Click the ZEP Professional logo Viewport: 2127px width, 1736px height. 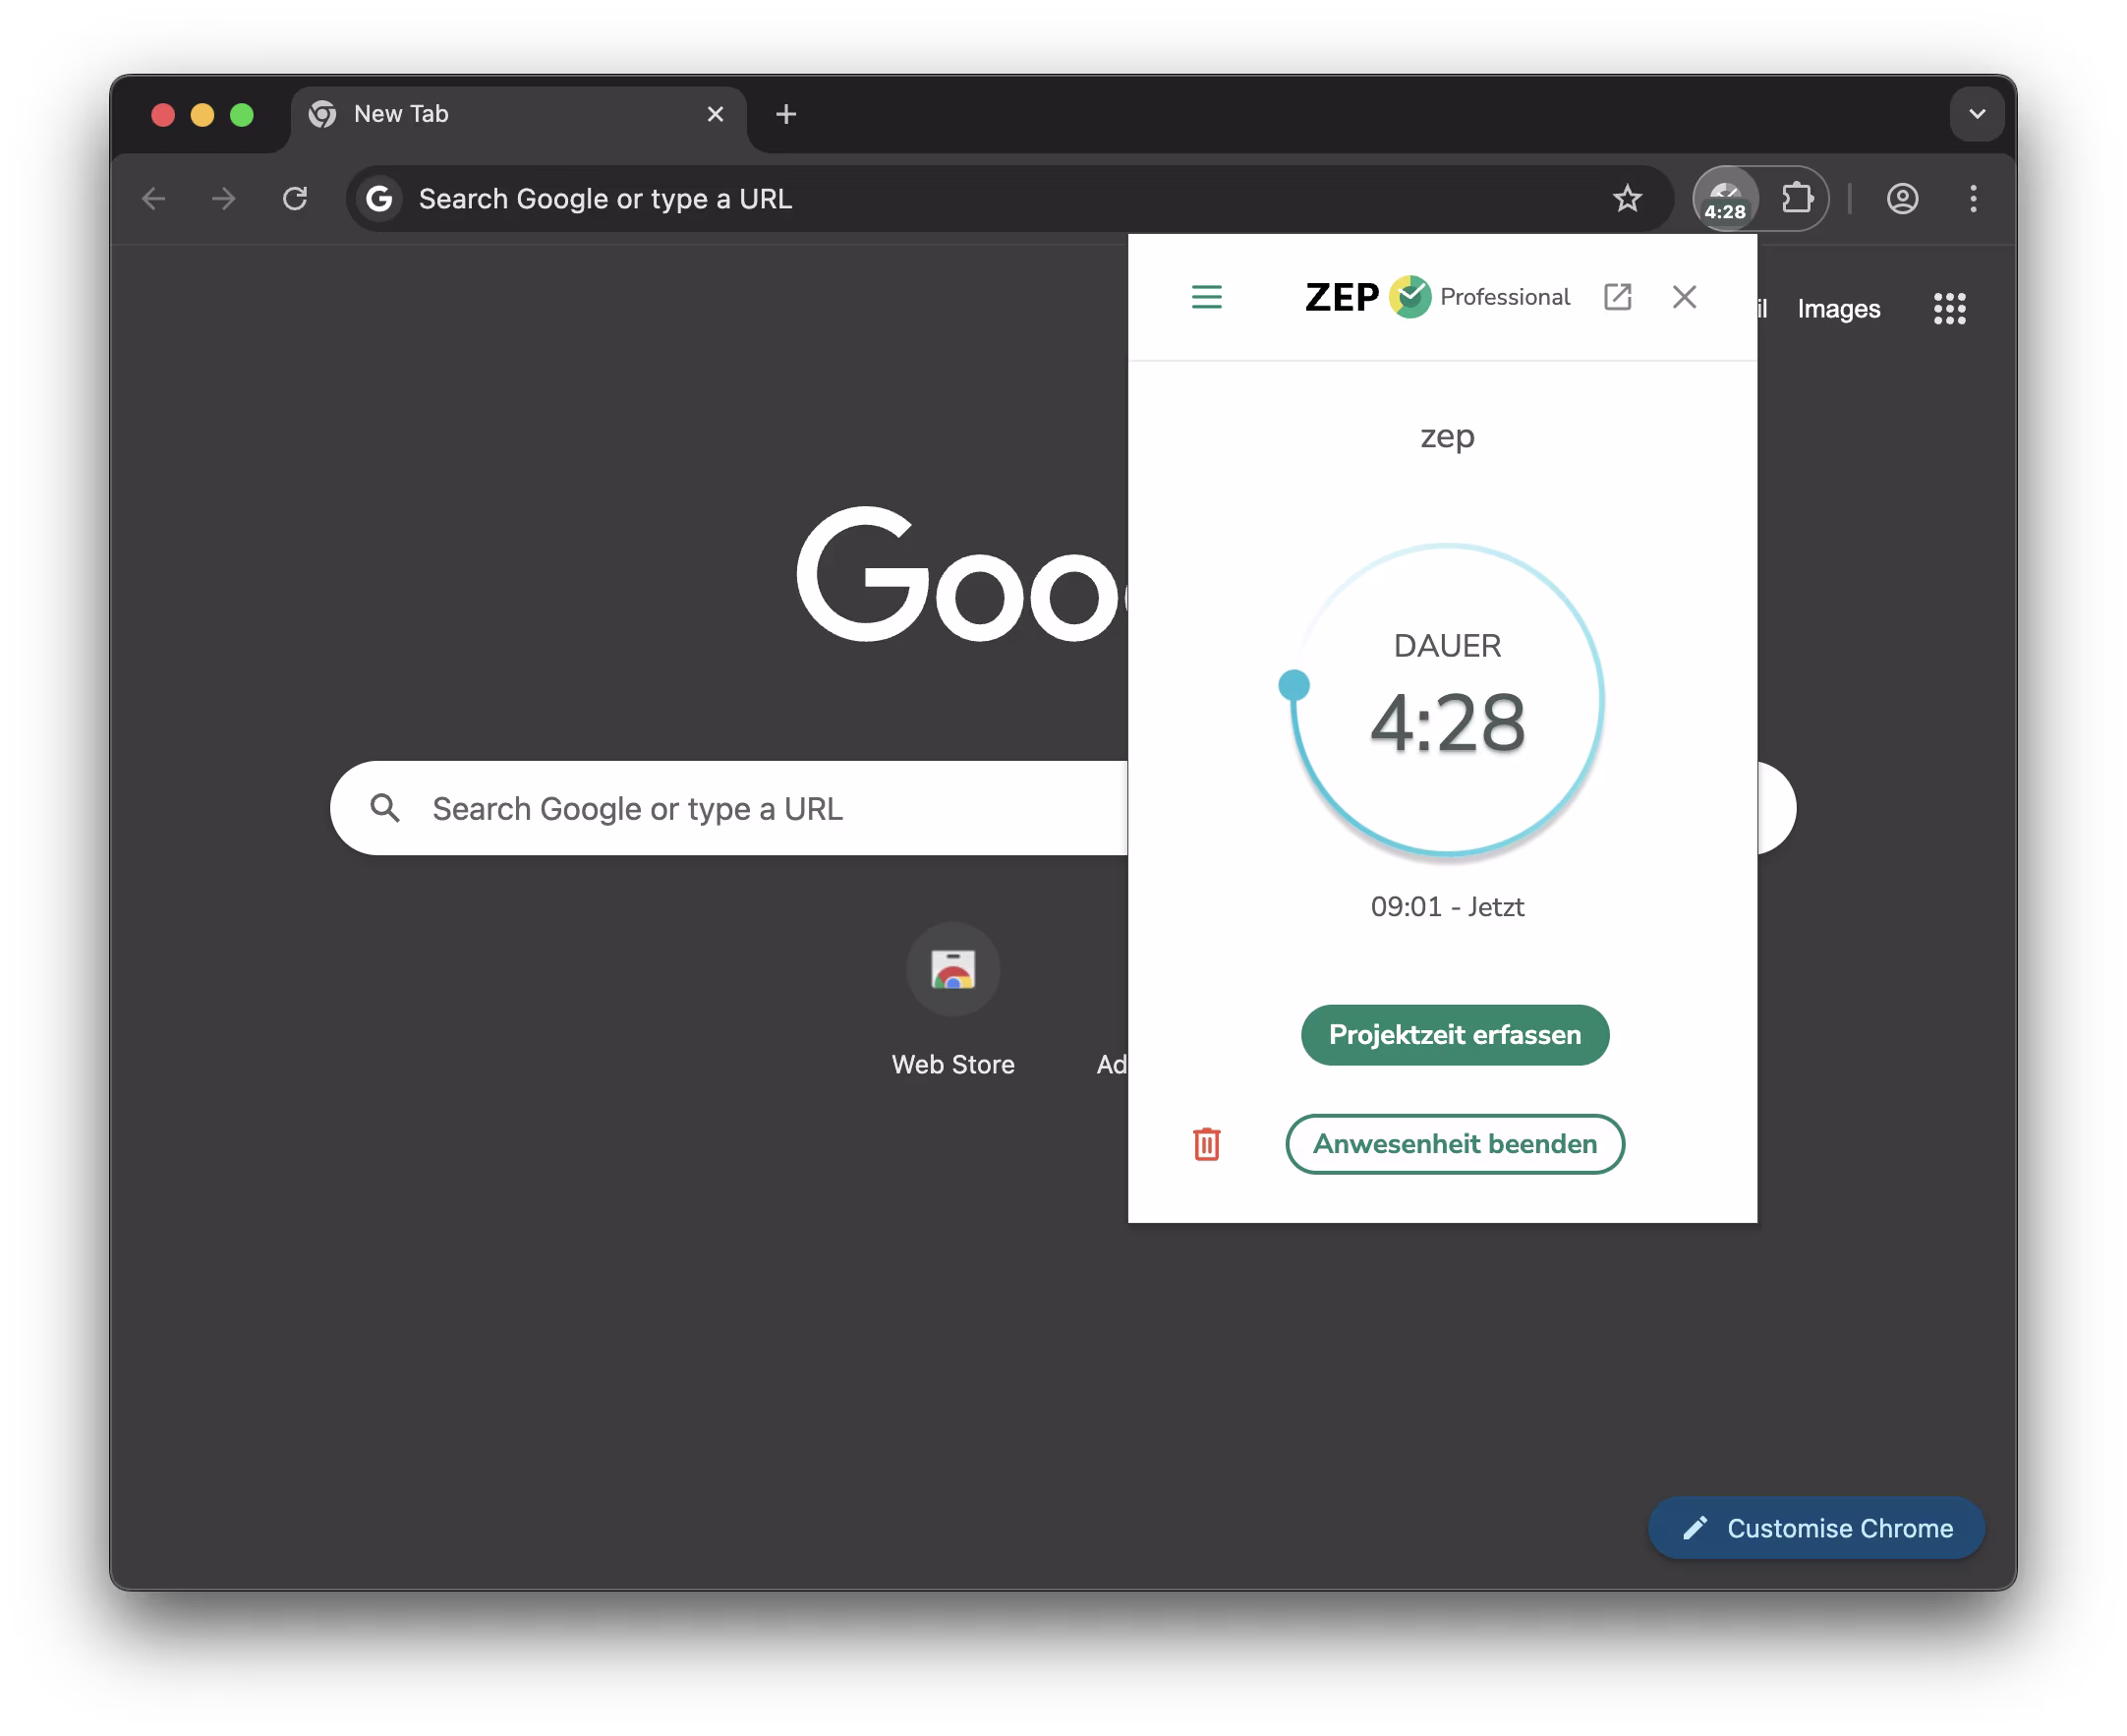[1437, 297]
